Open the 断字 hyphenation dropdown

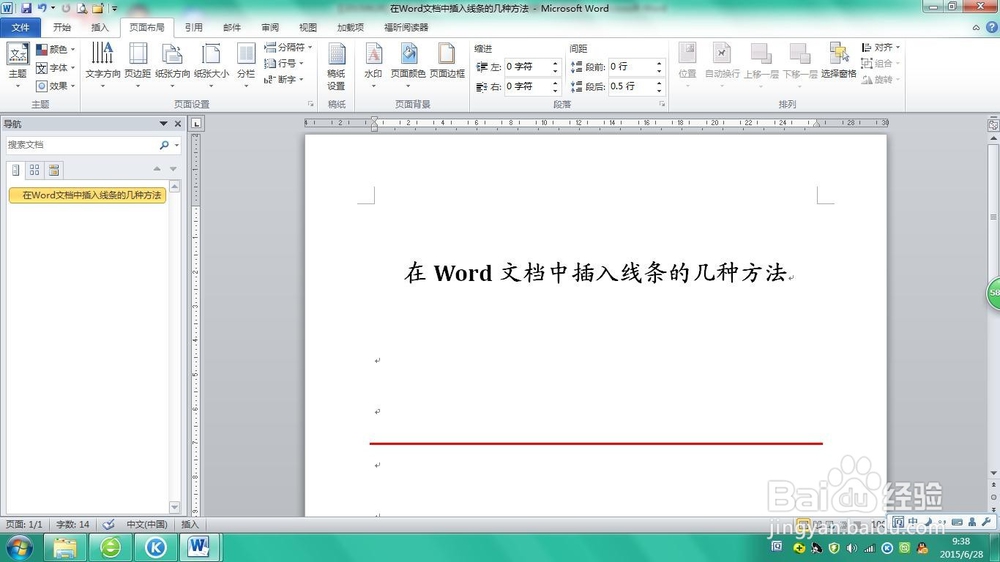(284, 79)
